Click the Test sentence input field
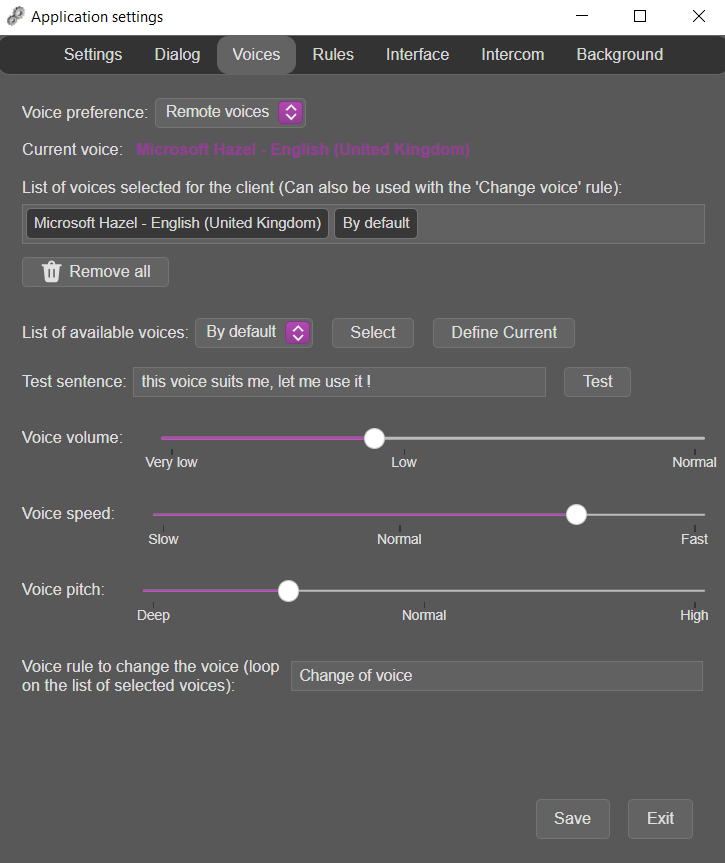725x863 pixels. [339, 381]
